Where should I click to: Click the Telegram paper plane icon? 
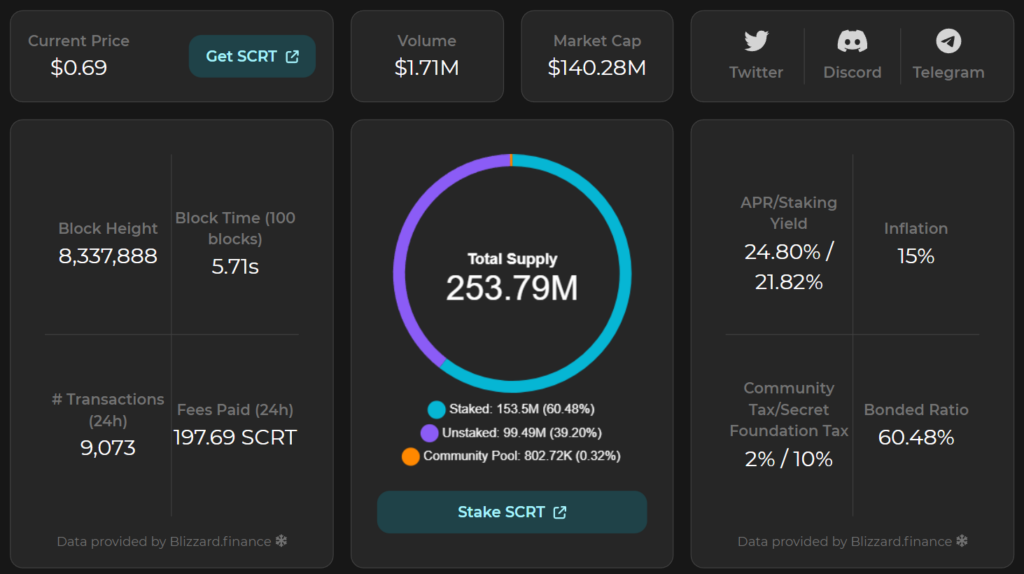point(948,41)
